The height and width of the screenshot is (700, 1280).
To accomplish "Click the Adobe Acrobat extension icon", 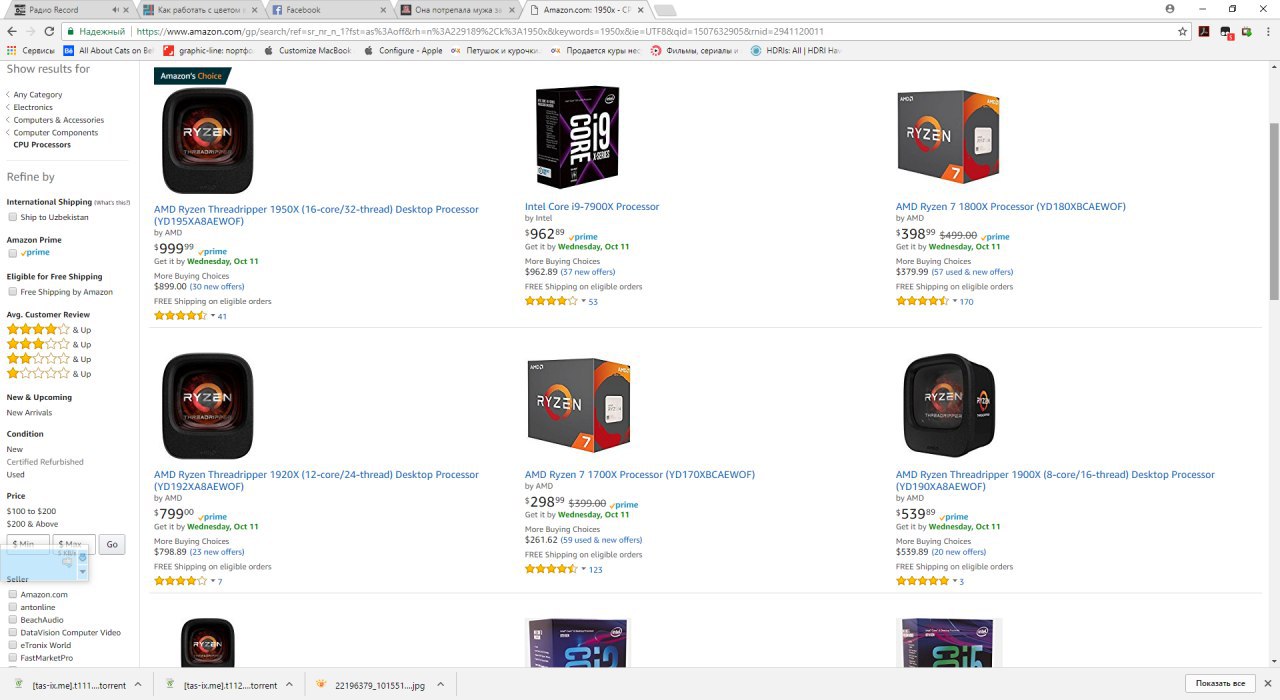I will (x=1205, y=31).
